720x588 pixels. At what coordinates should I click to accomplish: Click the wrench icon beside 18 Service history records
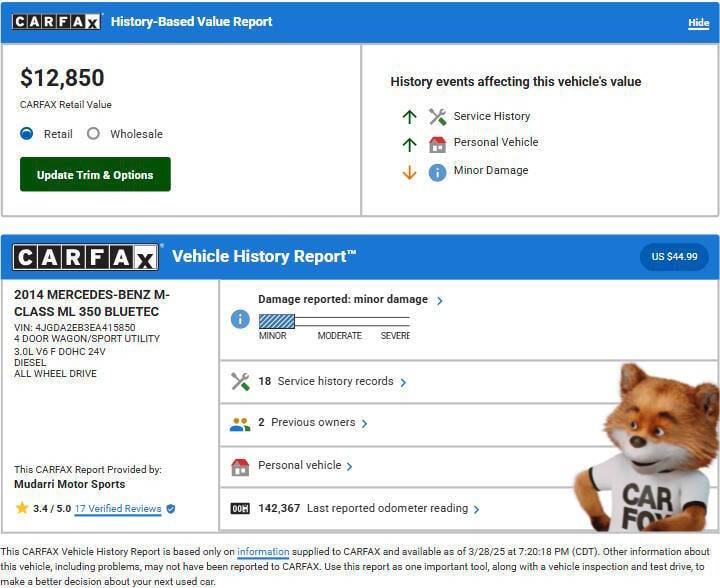(240, 381)
